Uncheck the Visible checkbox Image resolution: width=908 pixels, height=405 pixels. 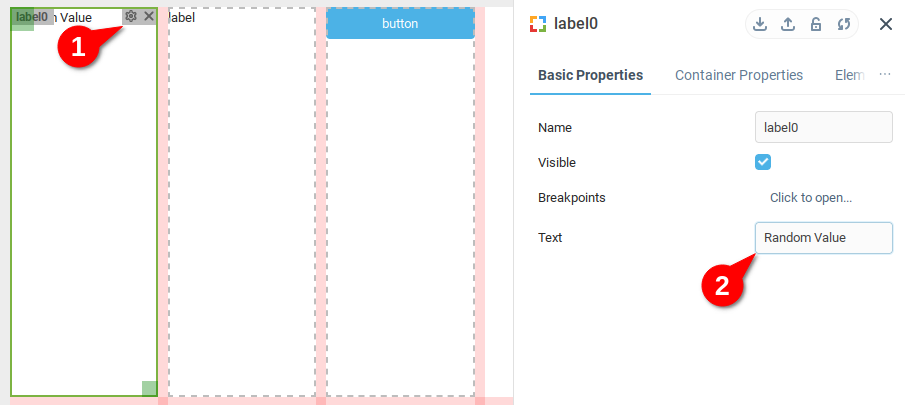pyautogui.click(x=763, y=162)
